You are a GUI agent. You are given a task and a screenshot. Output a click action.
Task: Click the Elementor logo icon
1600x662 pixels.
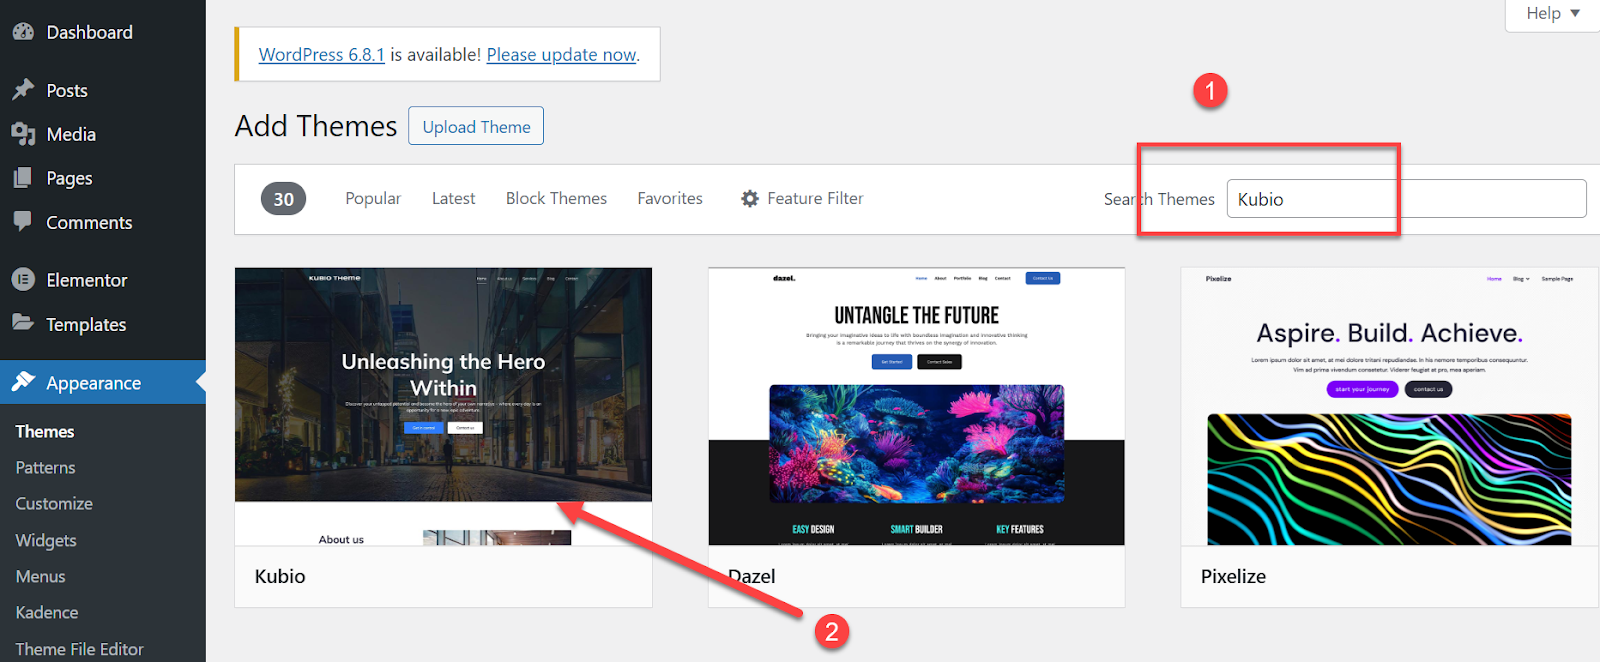23,280
